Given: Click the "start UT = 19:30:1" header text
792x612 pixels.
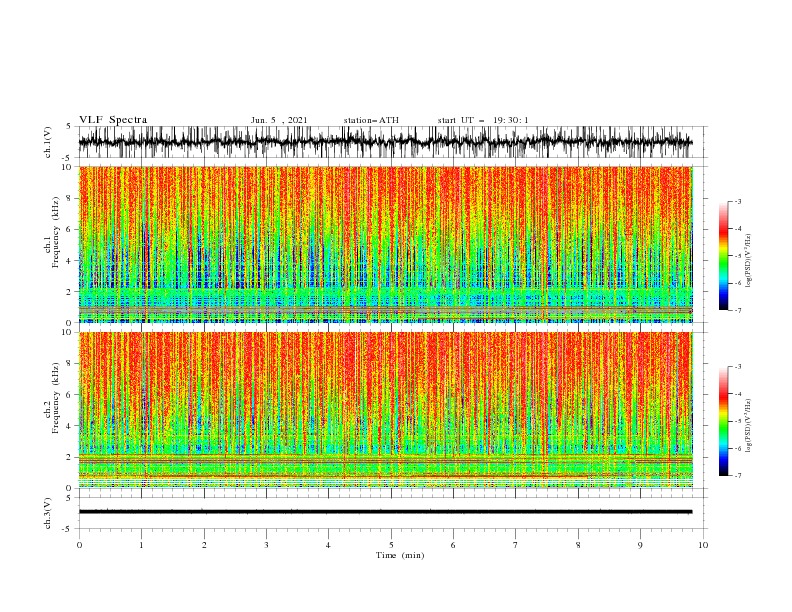Looking at the screenshot, I should (483, 120).
